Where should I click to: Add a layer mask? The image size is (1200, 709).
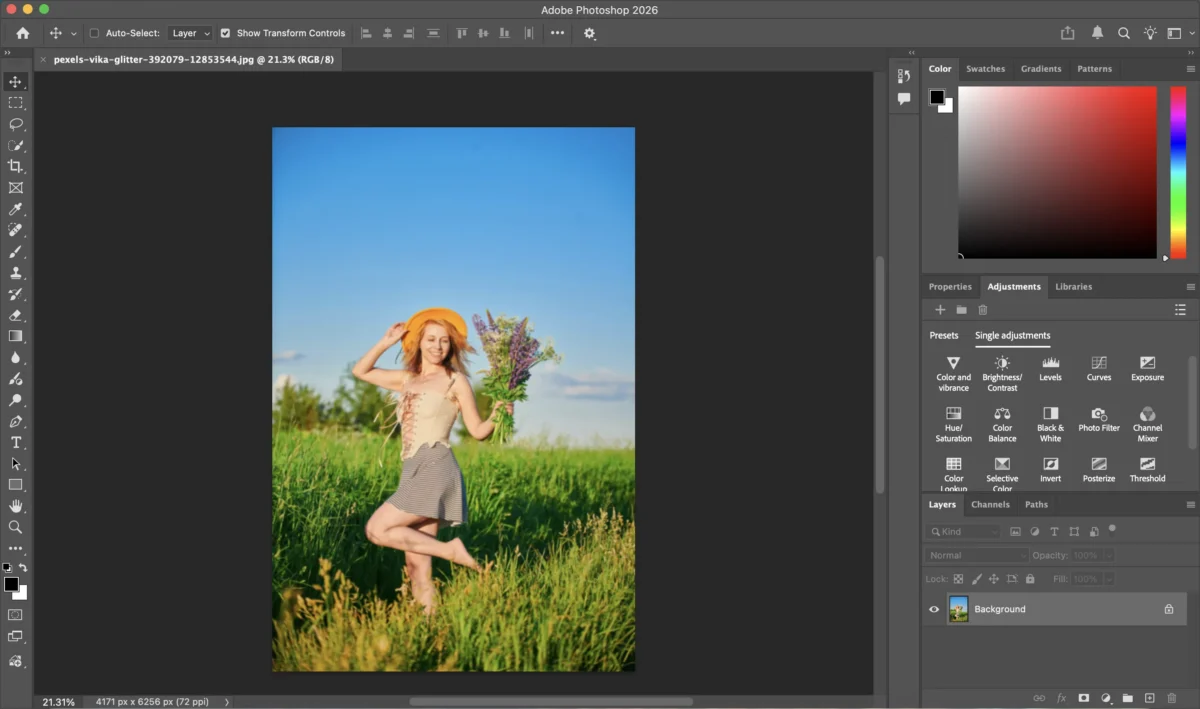pos(1084,698)
